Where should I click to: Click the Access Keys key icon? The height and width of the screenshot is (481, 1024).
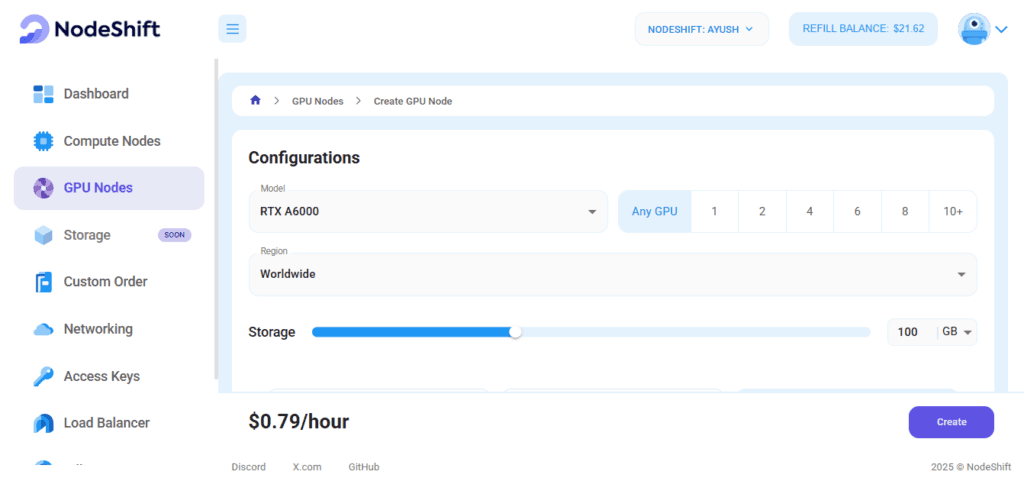point(43,377)
